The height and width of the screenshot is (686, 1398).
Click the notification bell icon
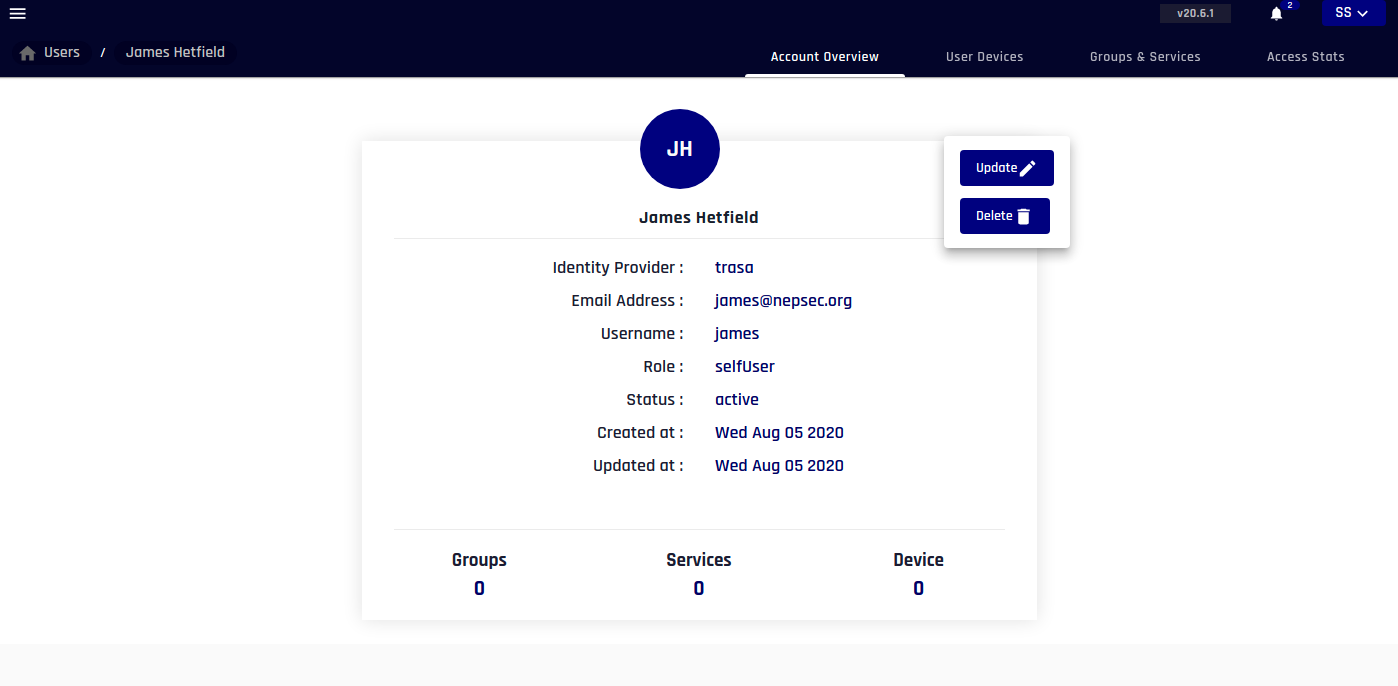click(1276, 14)
